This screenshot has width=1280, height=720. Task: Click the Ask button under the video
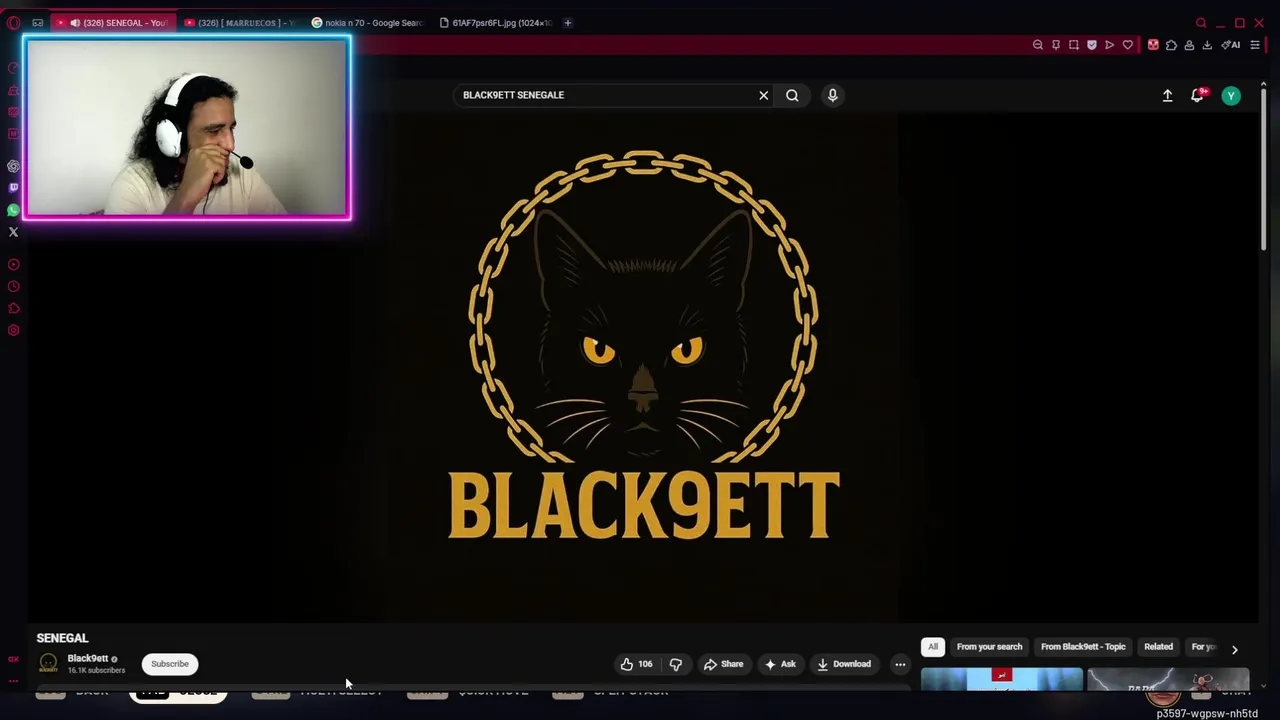(780, 664)
